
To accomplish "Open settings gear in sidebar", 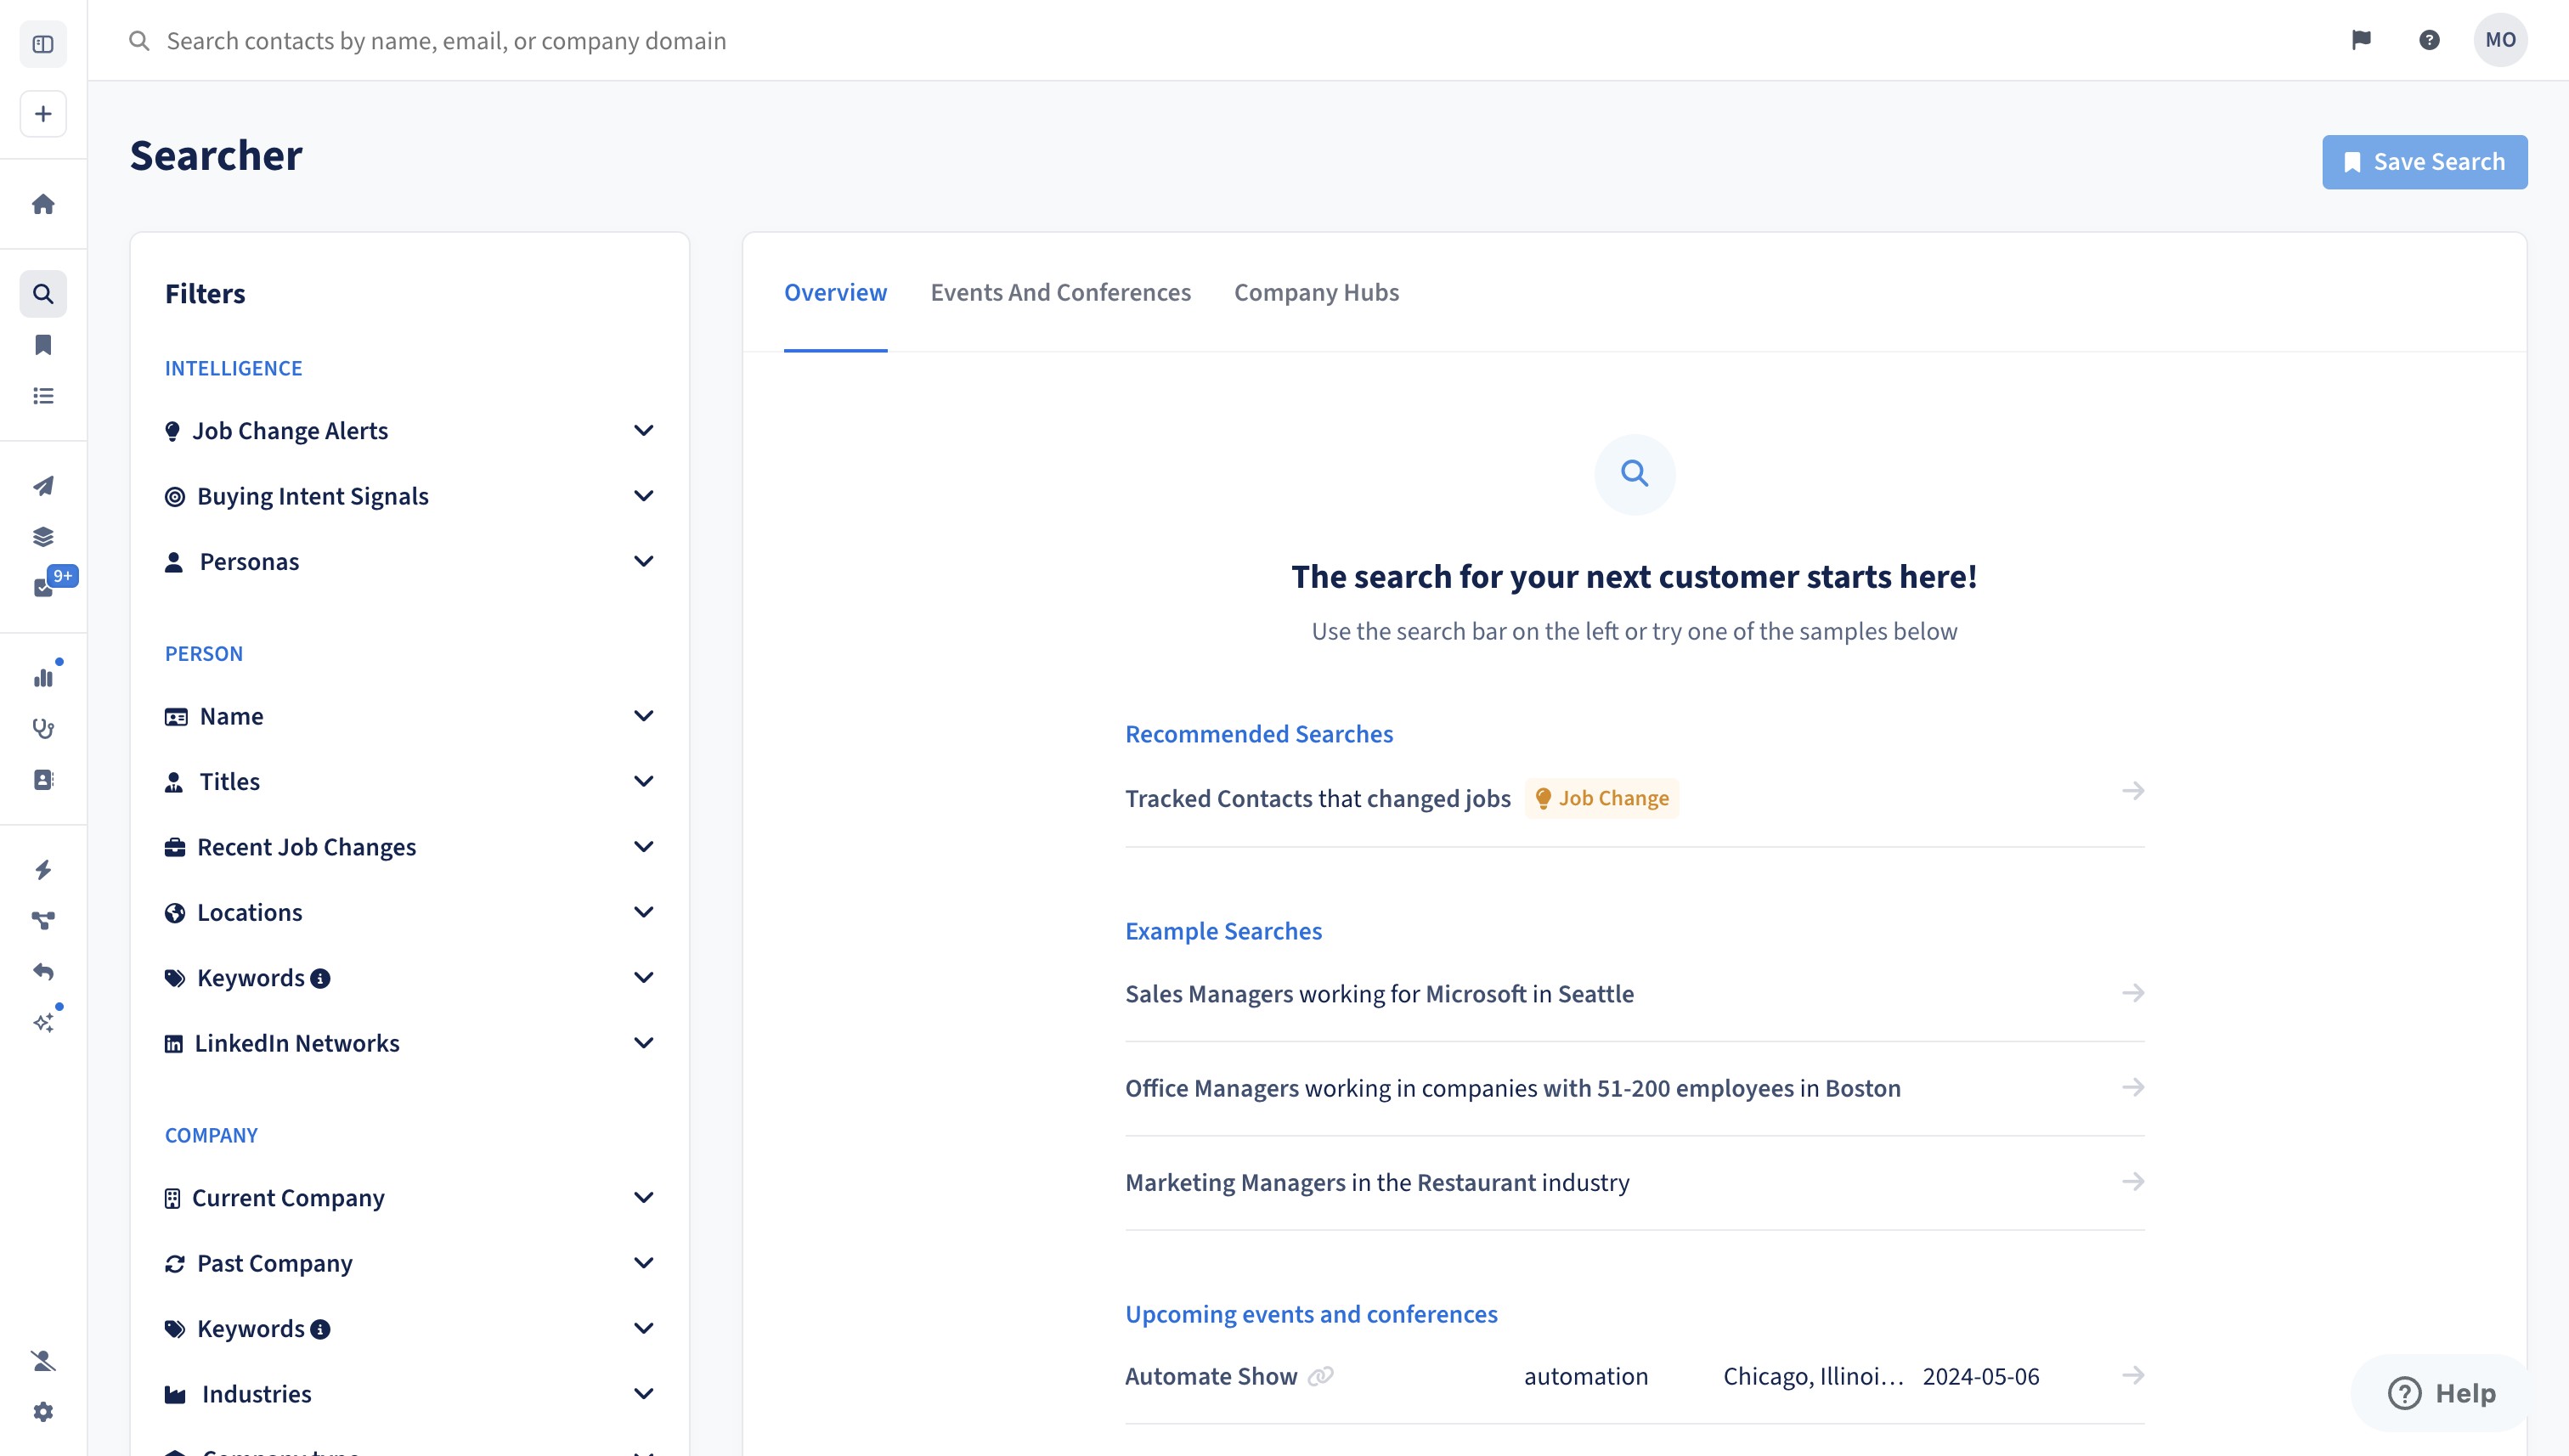I will click(43, 1411).
